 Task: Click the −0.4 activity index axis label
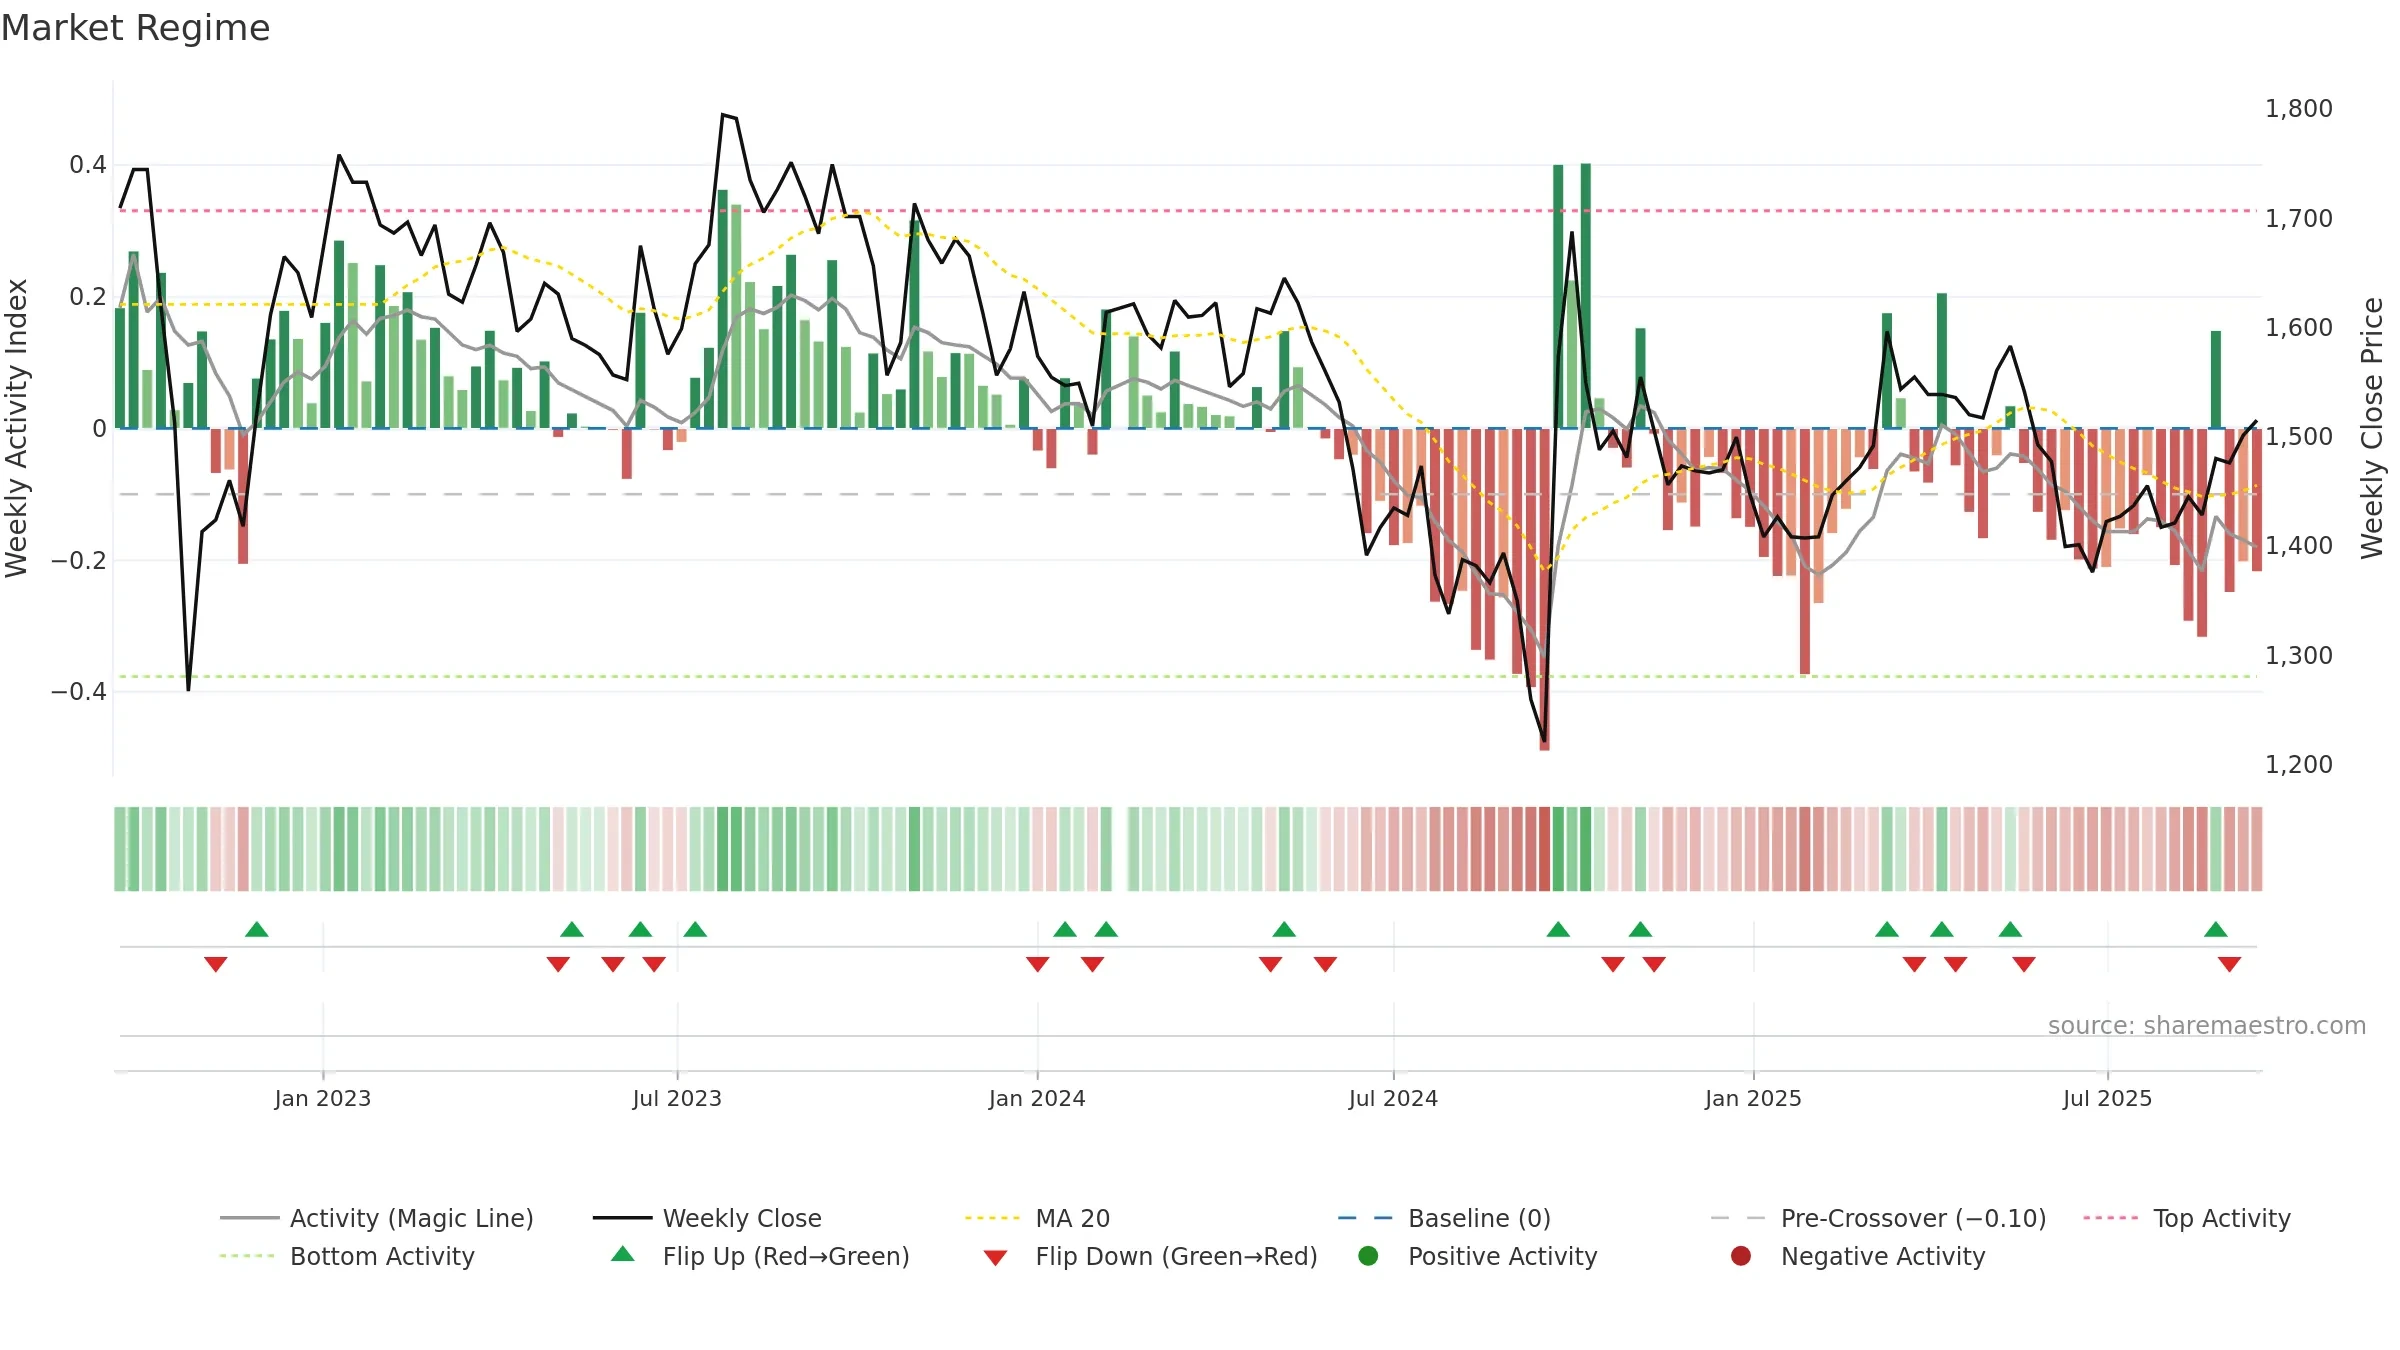(79, 691)
